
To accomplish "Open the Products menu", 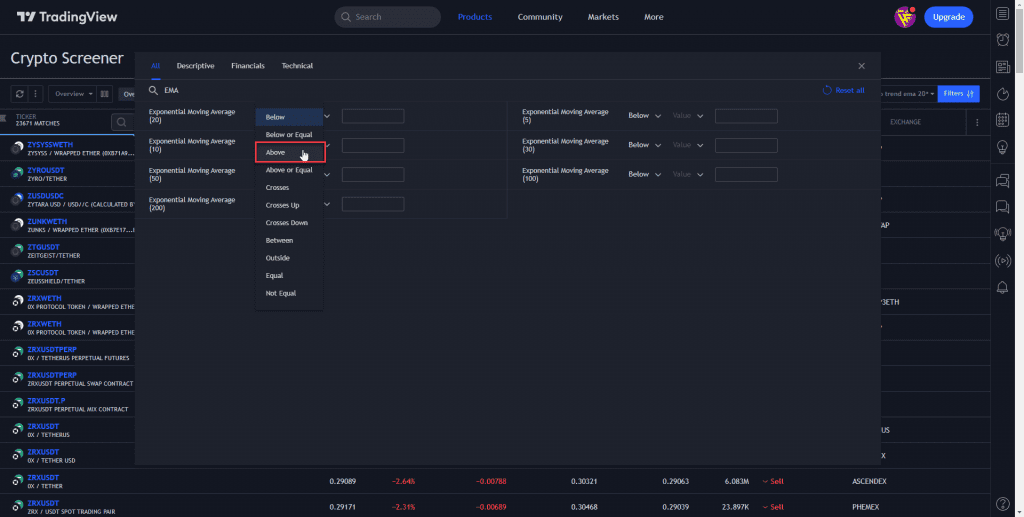I will pyautogui.click(x=475, y=17).
